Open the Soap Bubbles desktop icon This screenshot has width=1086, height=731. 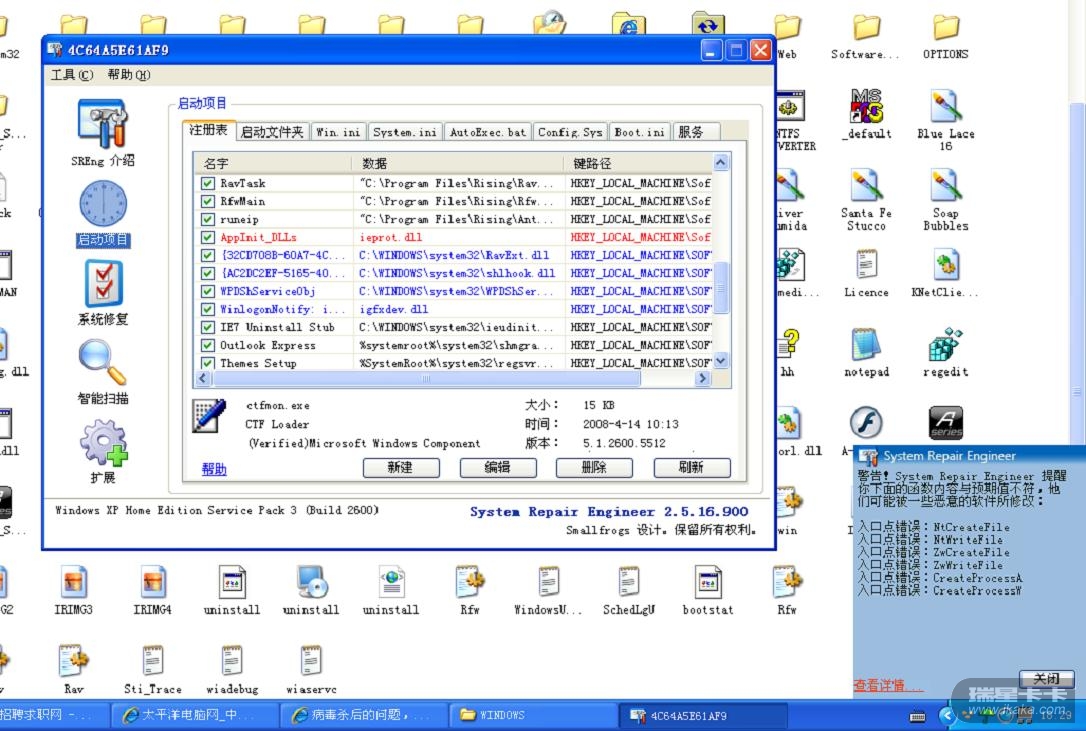945,185
